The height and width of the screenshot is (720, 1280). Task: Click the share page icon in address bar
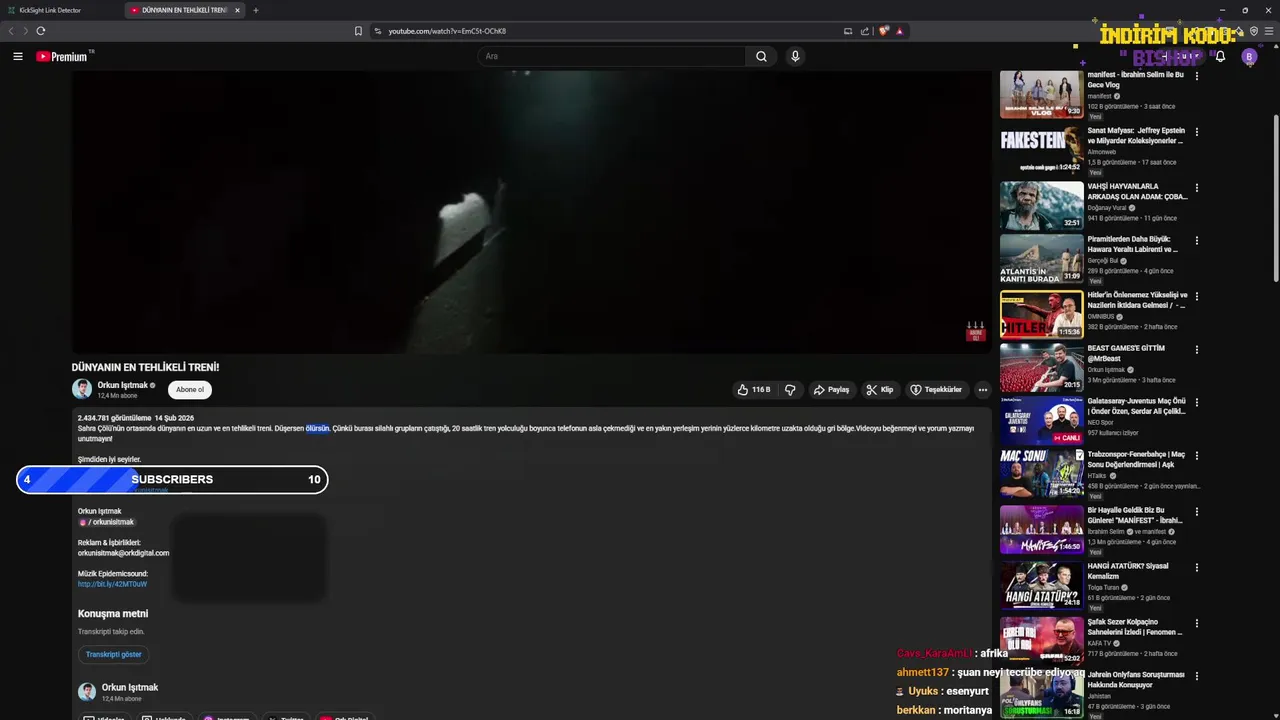pos(865,31)
